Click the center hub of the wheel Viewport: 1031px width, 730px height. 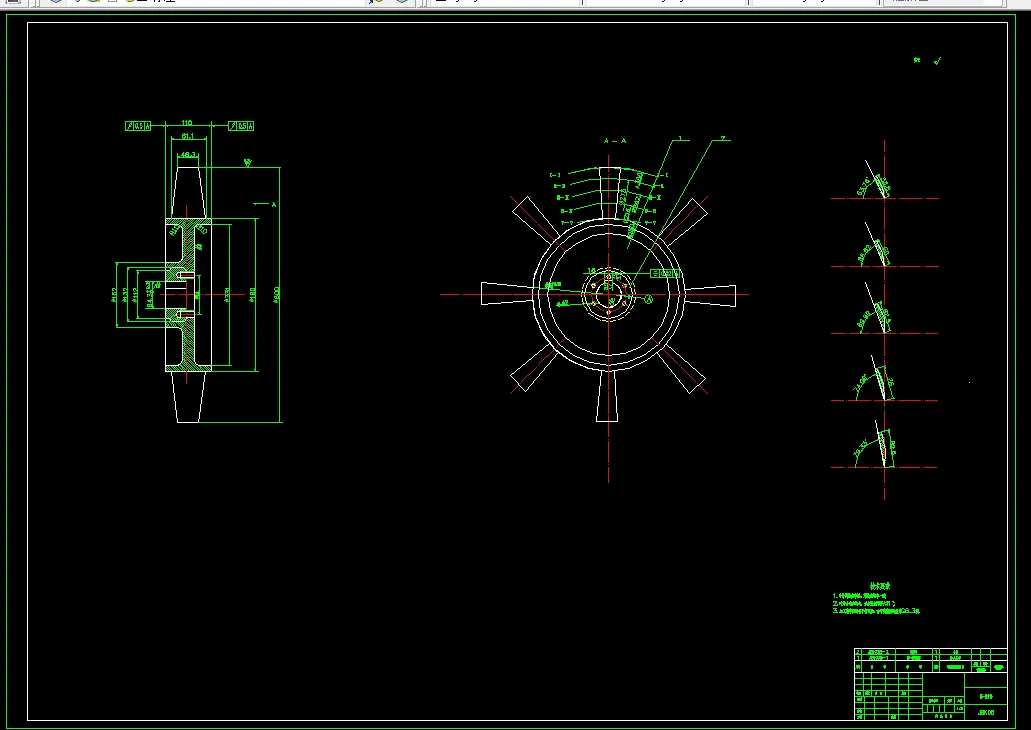608,293
